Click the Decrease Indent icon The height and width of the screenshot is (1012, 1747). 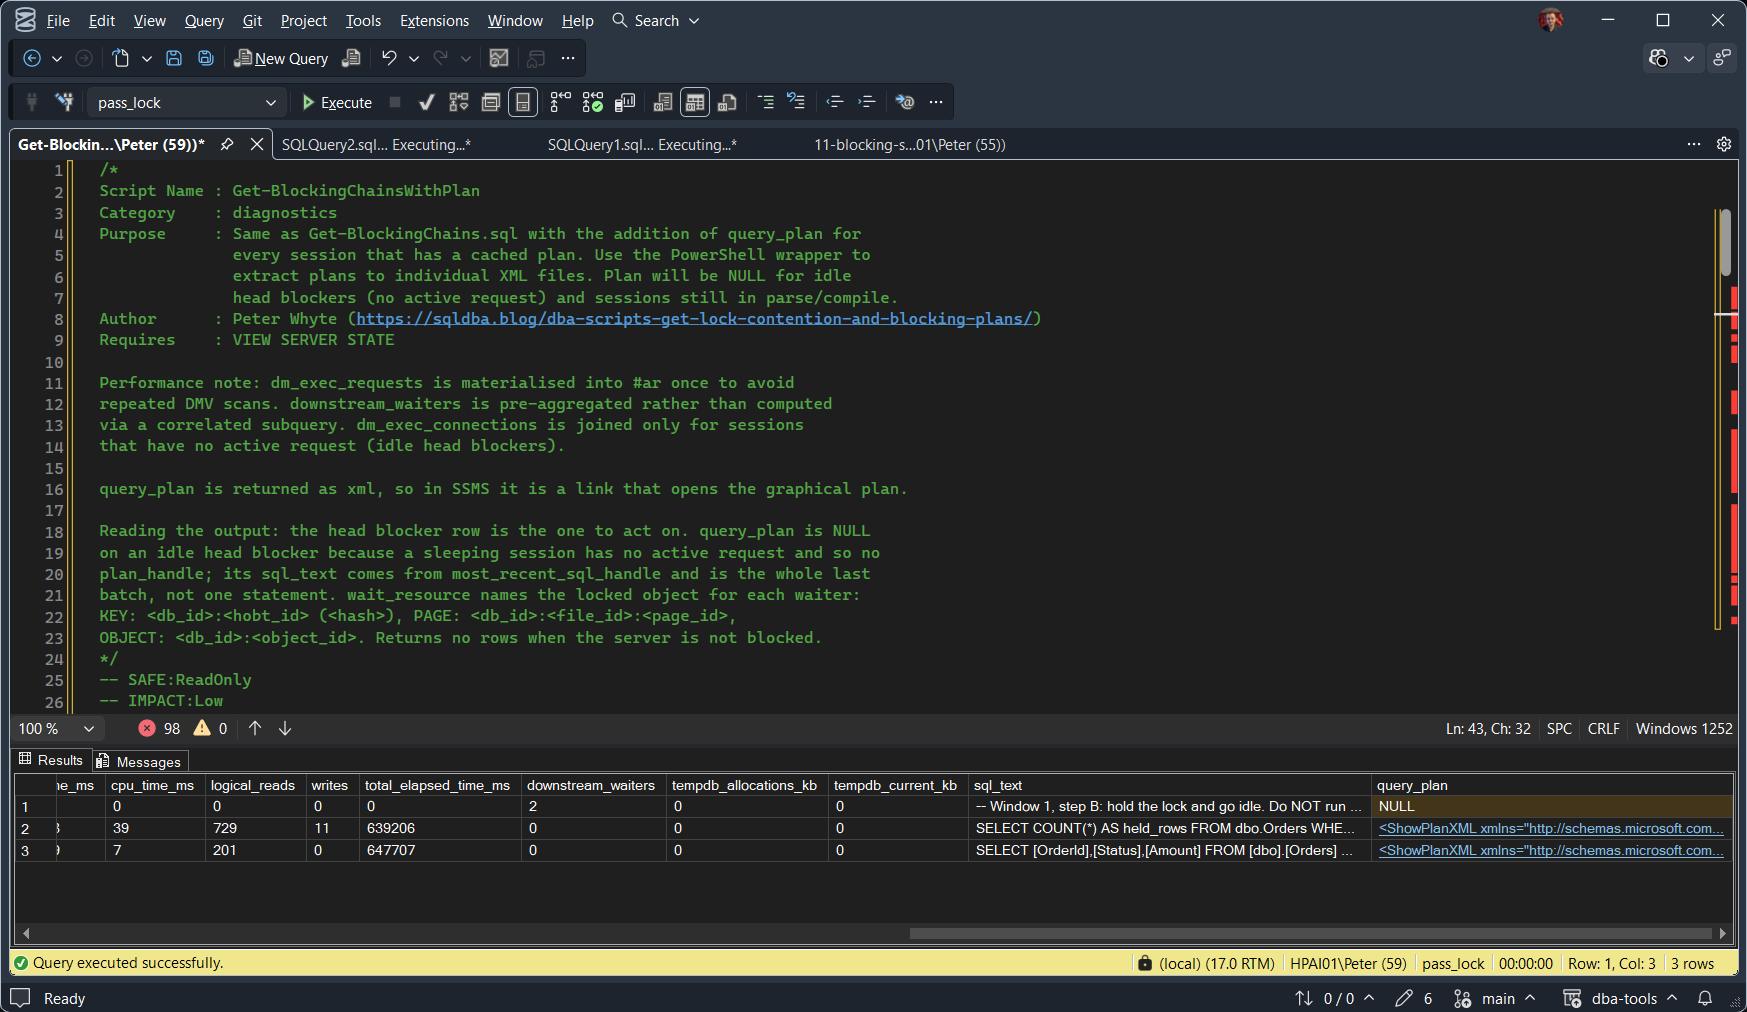(835, 102)
